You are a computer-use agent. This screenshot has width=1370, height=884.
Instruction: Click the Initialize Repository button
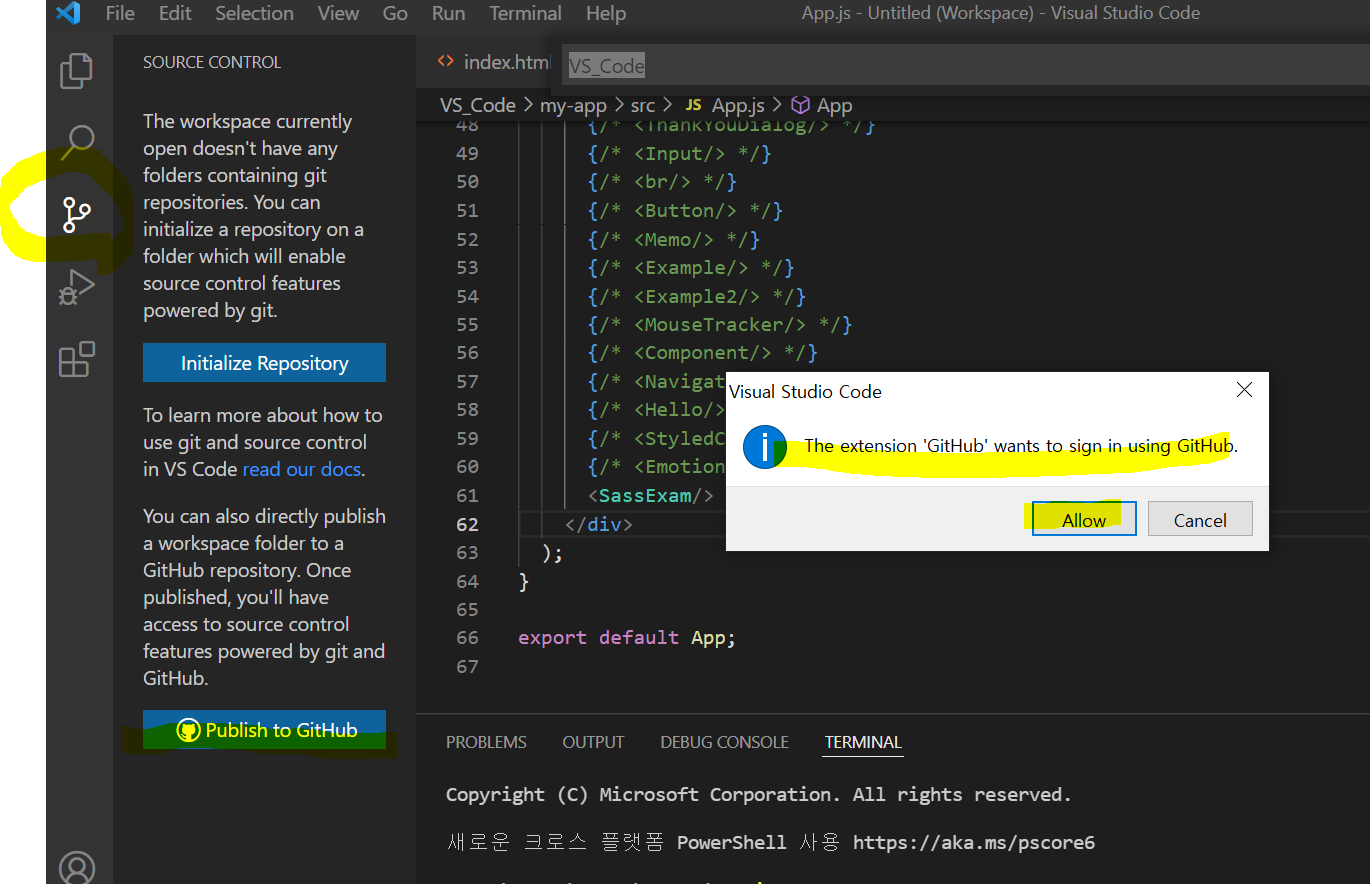pyautogui.click(x=263, y=362)
